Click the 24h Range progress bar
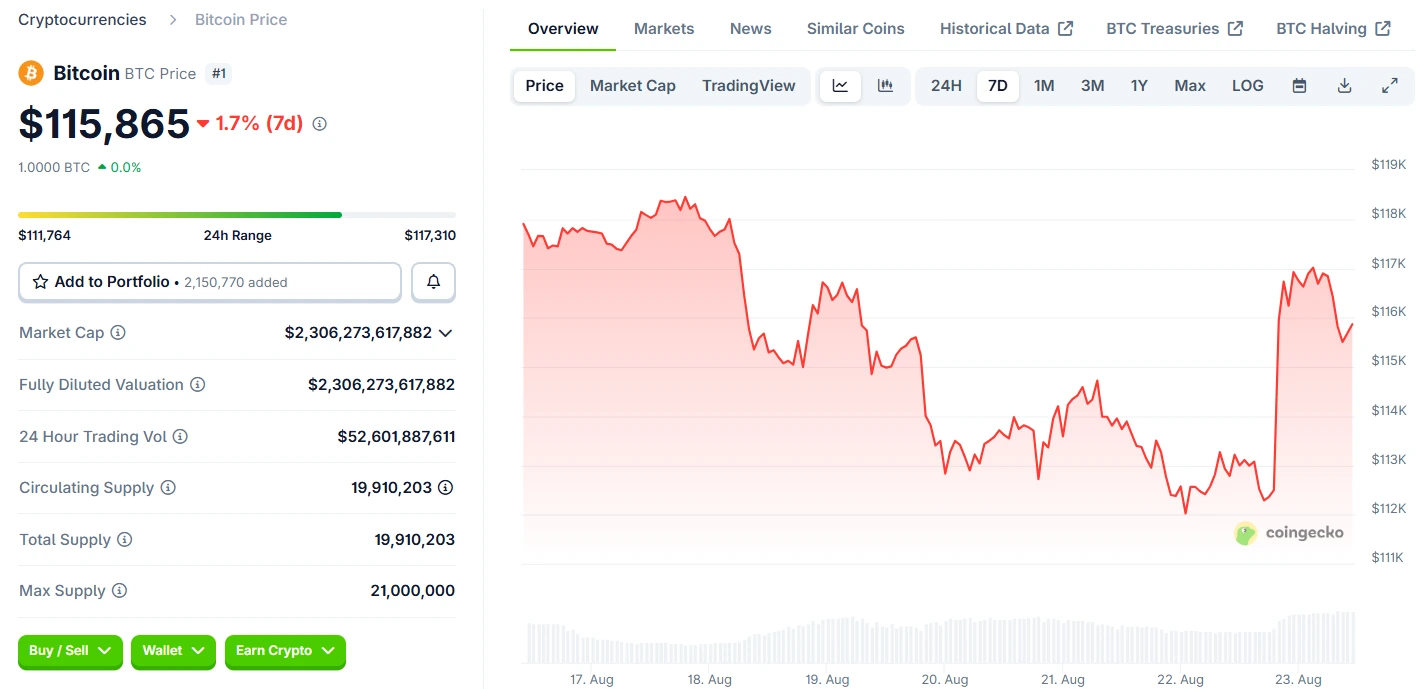 click(236, 214)
